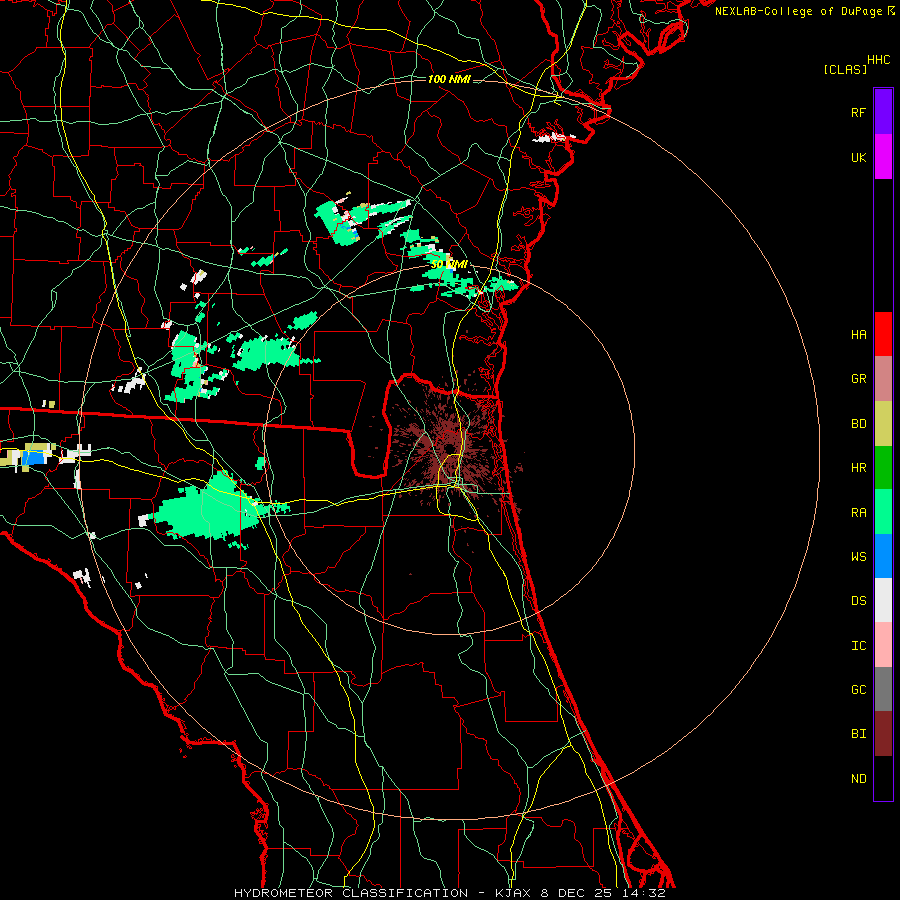Click the ND black legend swatch
900x900 pixels.
(x=883, y=778)
